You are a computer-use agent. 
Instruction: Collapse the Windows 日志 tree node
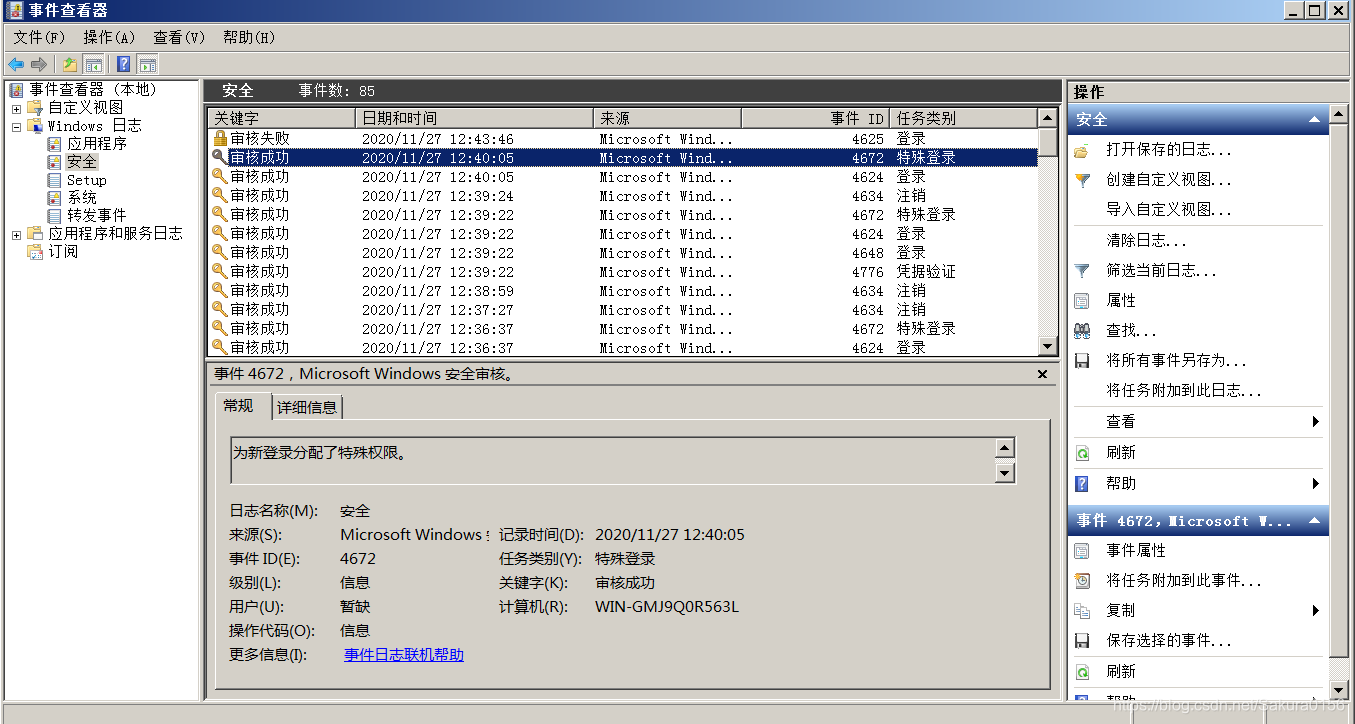(16, 126)
